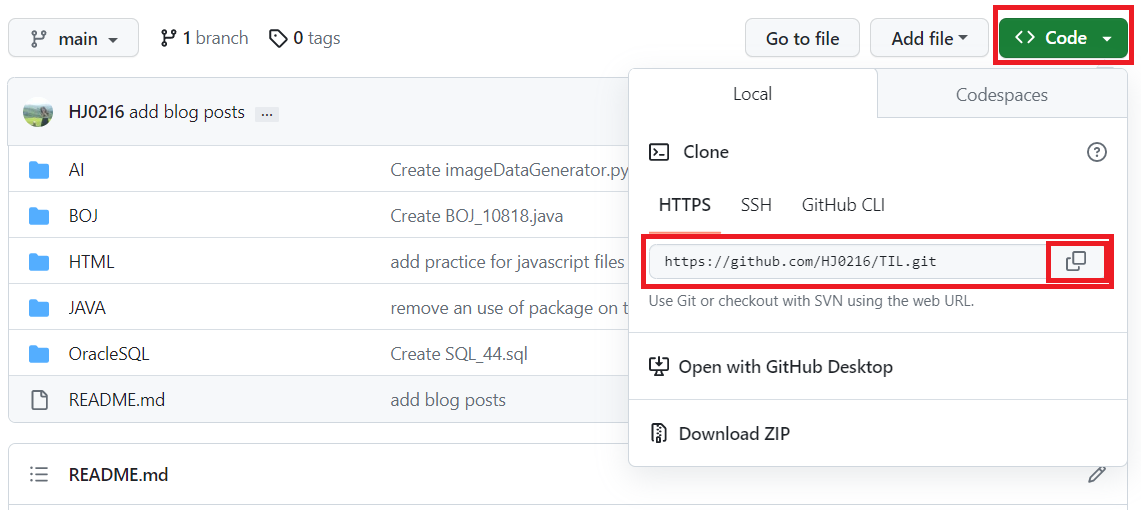Click the Go to file button
Image resolution: width=1141 pixels, height=510 pixels.
tap(802, 38)
